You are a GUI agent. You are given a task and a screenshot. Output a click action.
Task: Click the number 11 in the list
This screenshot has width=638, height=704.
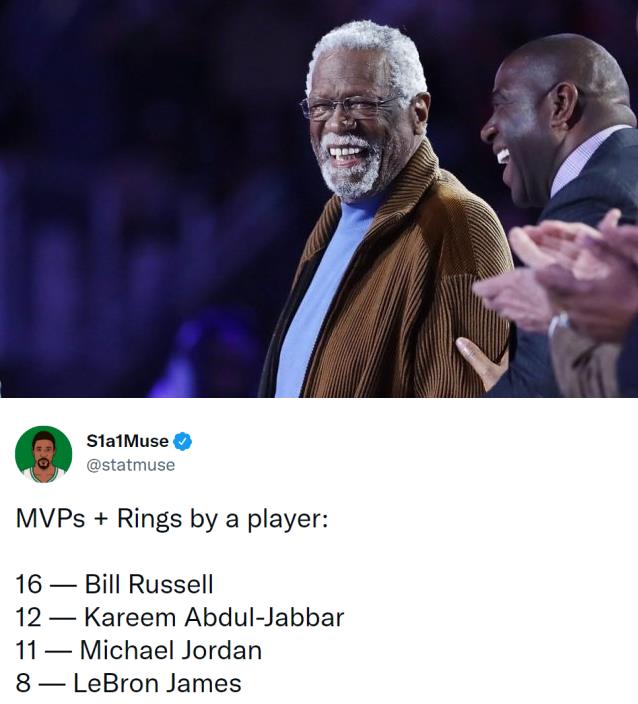point(28,650)
